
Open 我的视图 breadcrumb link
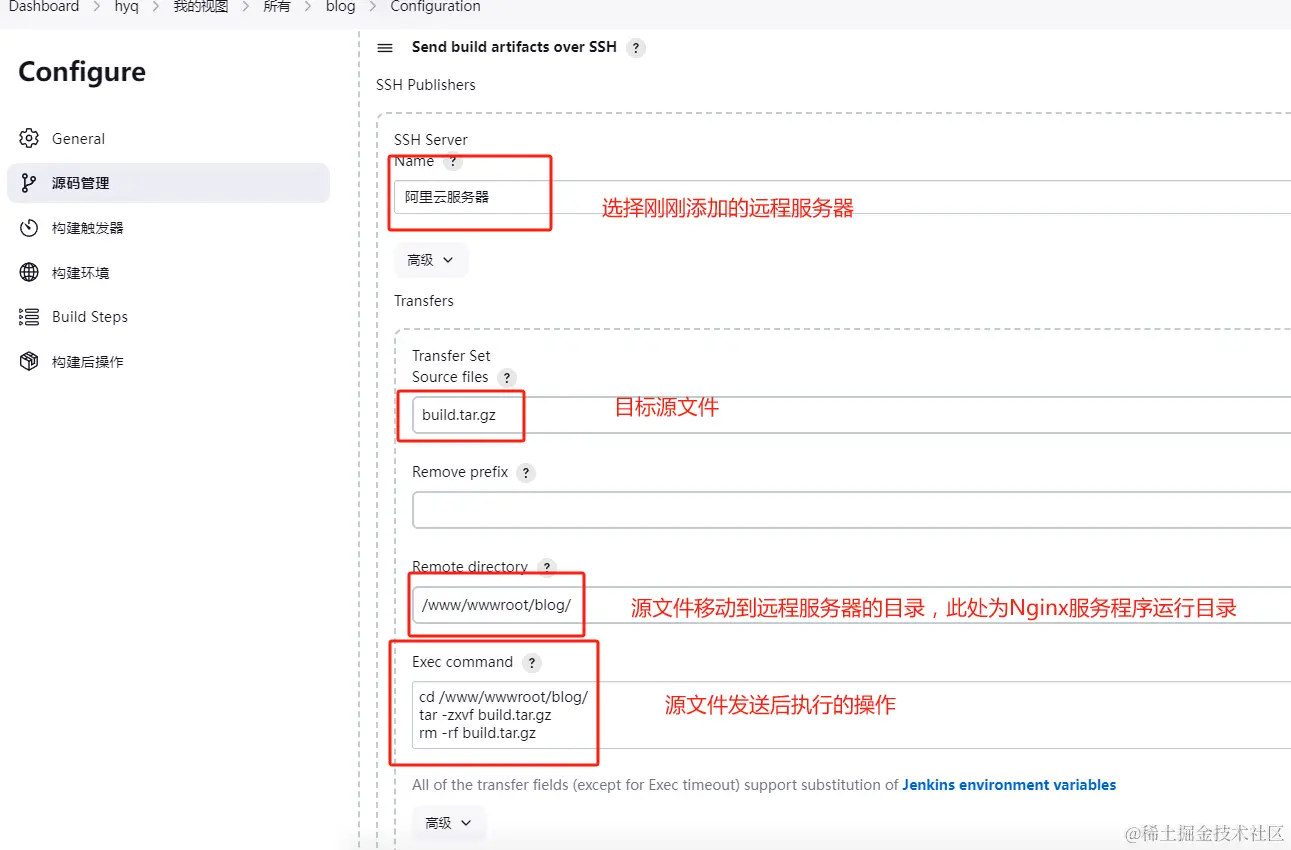tap(200, 7)
